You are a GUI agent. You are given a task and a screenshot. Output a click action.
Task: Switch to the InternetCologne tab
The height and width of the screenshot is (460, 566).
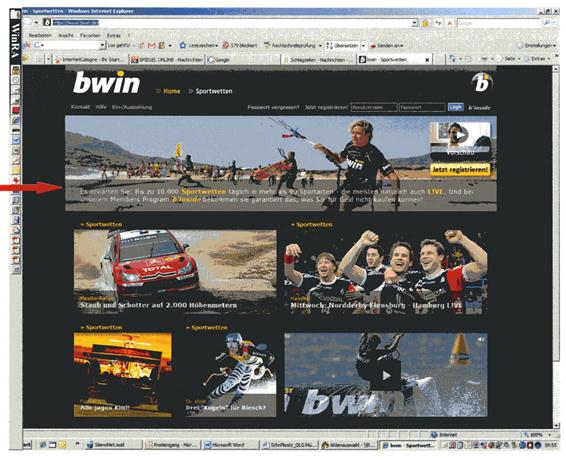tap(90, 60)
